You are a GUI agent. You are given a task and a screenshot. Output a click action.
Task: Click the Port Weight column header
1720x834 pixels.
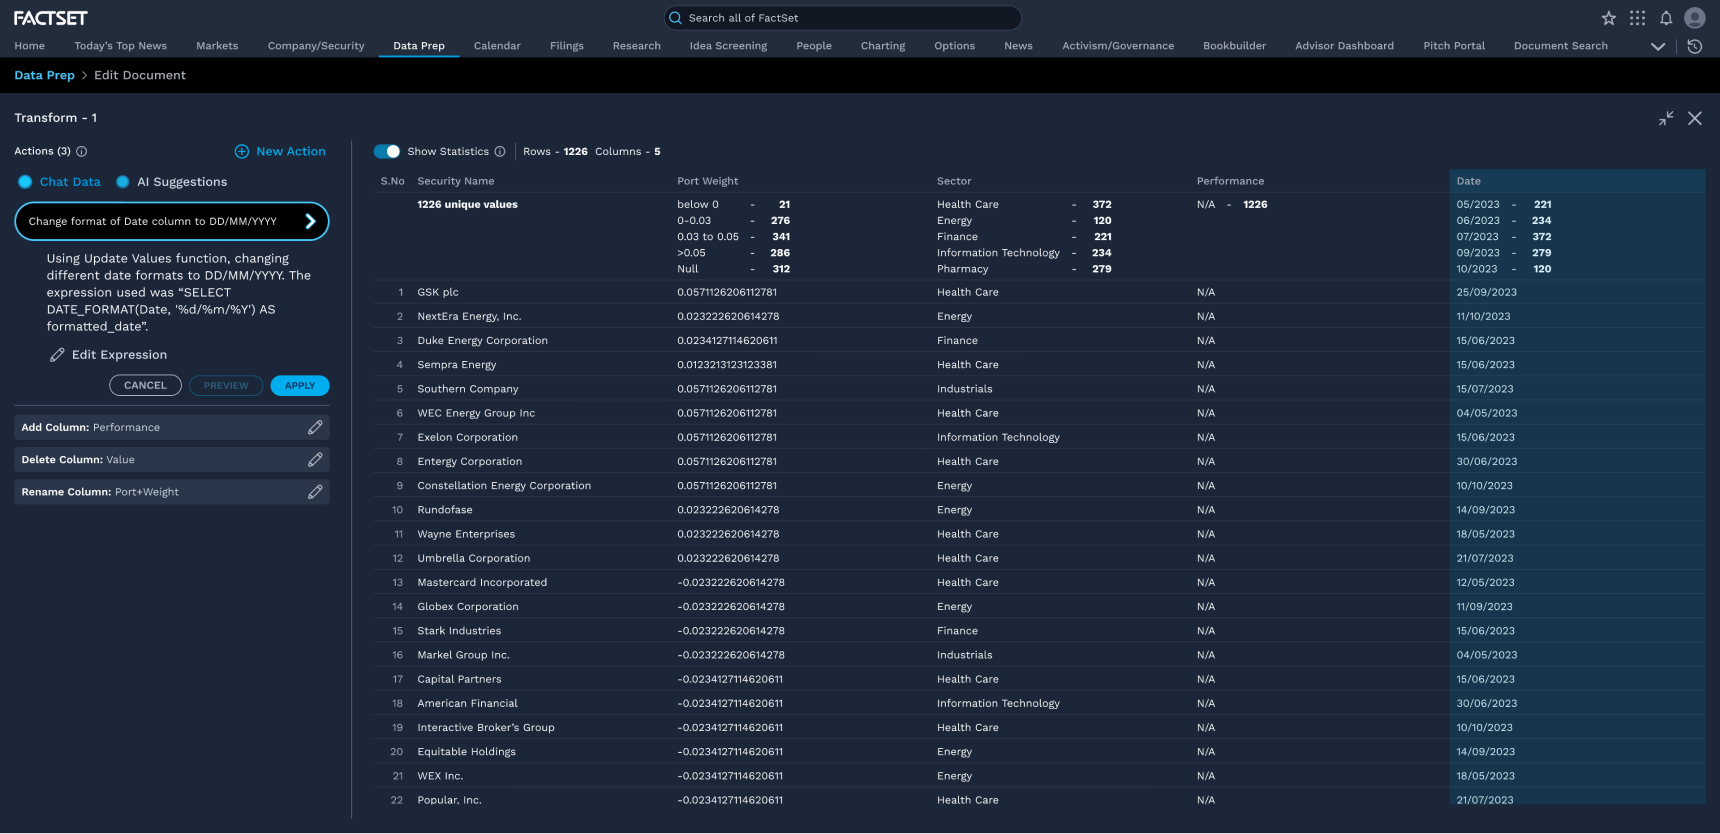(x=708, y=181)
